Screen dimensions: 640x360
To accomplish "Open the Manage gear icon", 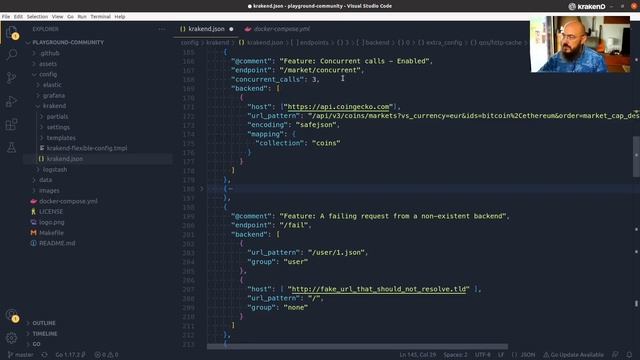I will point(11,338).
